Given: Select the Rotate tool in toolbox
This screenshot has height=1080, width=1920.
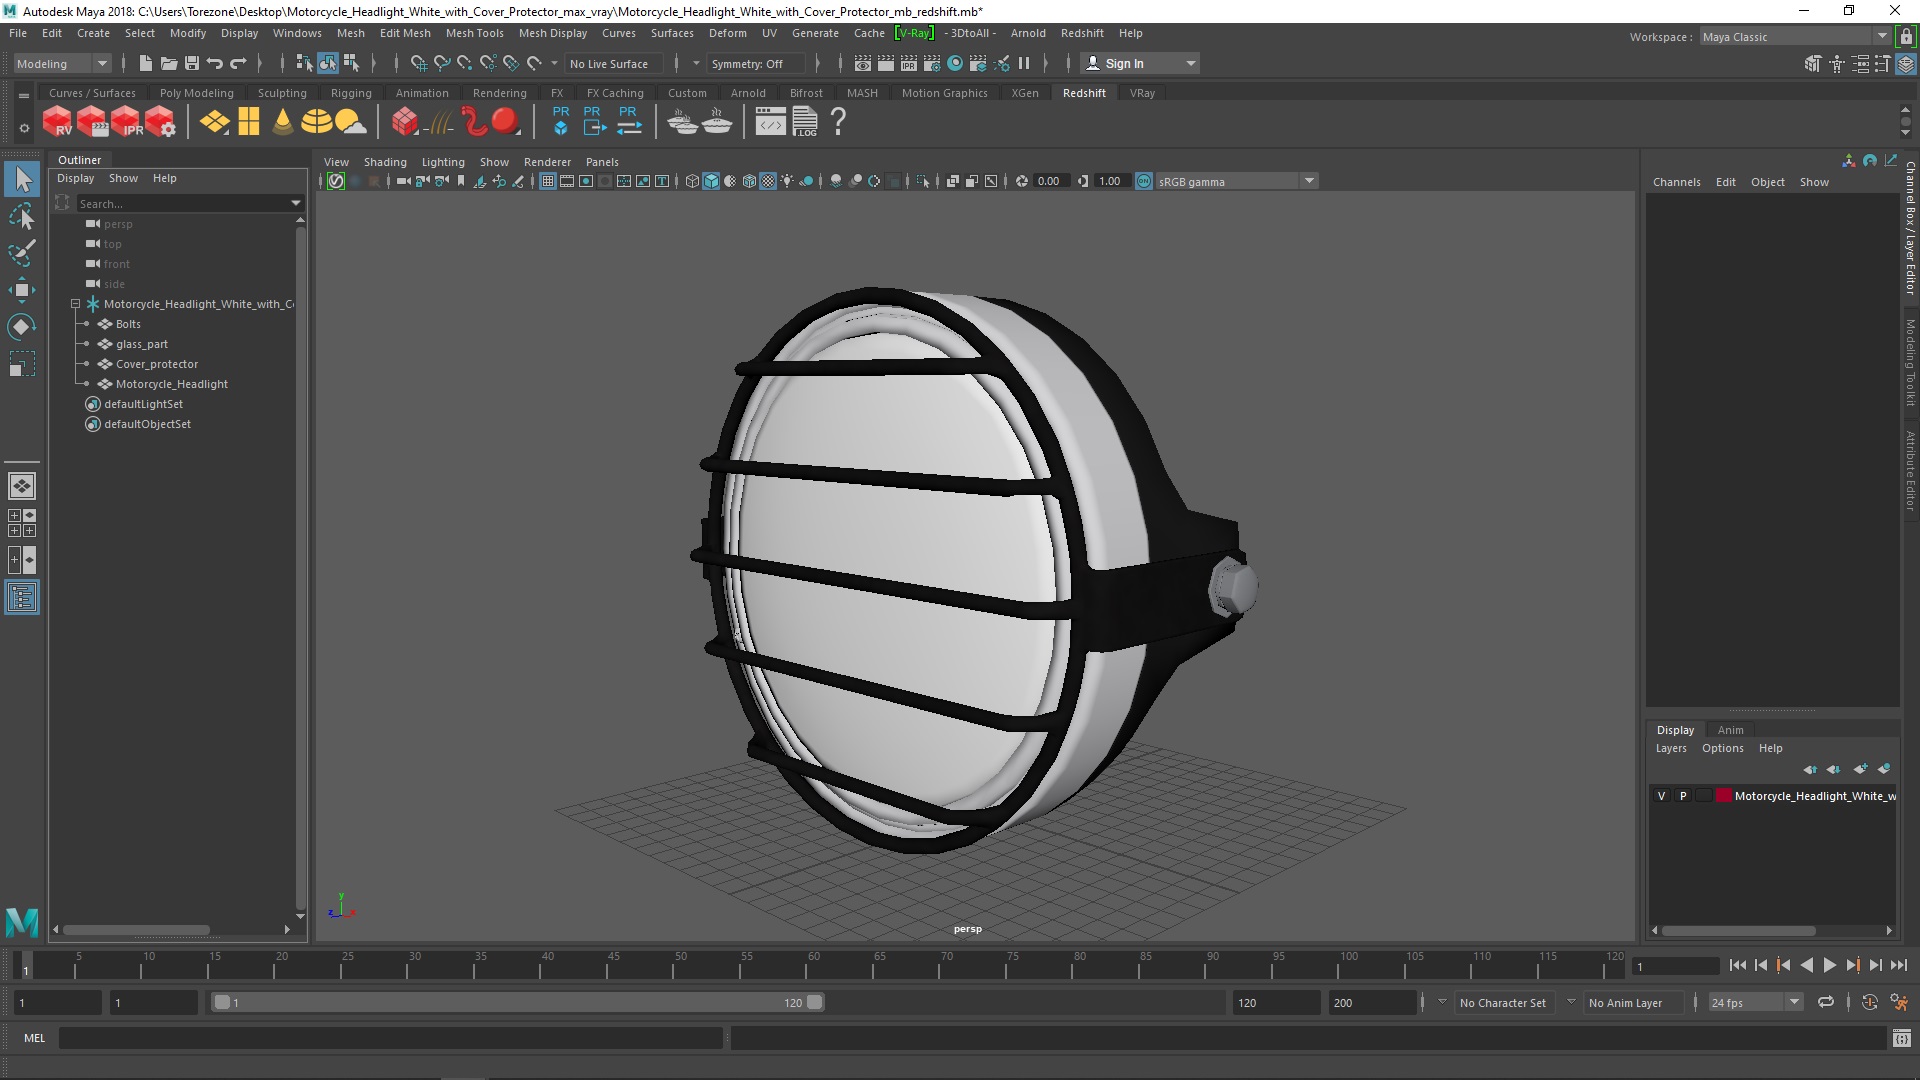Looking at the screenshot, I should click(x=21, y=327).
